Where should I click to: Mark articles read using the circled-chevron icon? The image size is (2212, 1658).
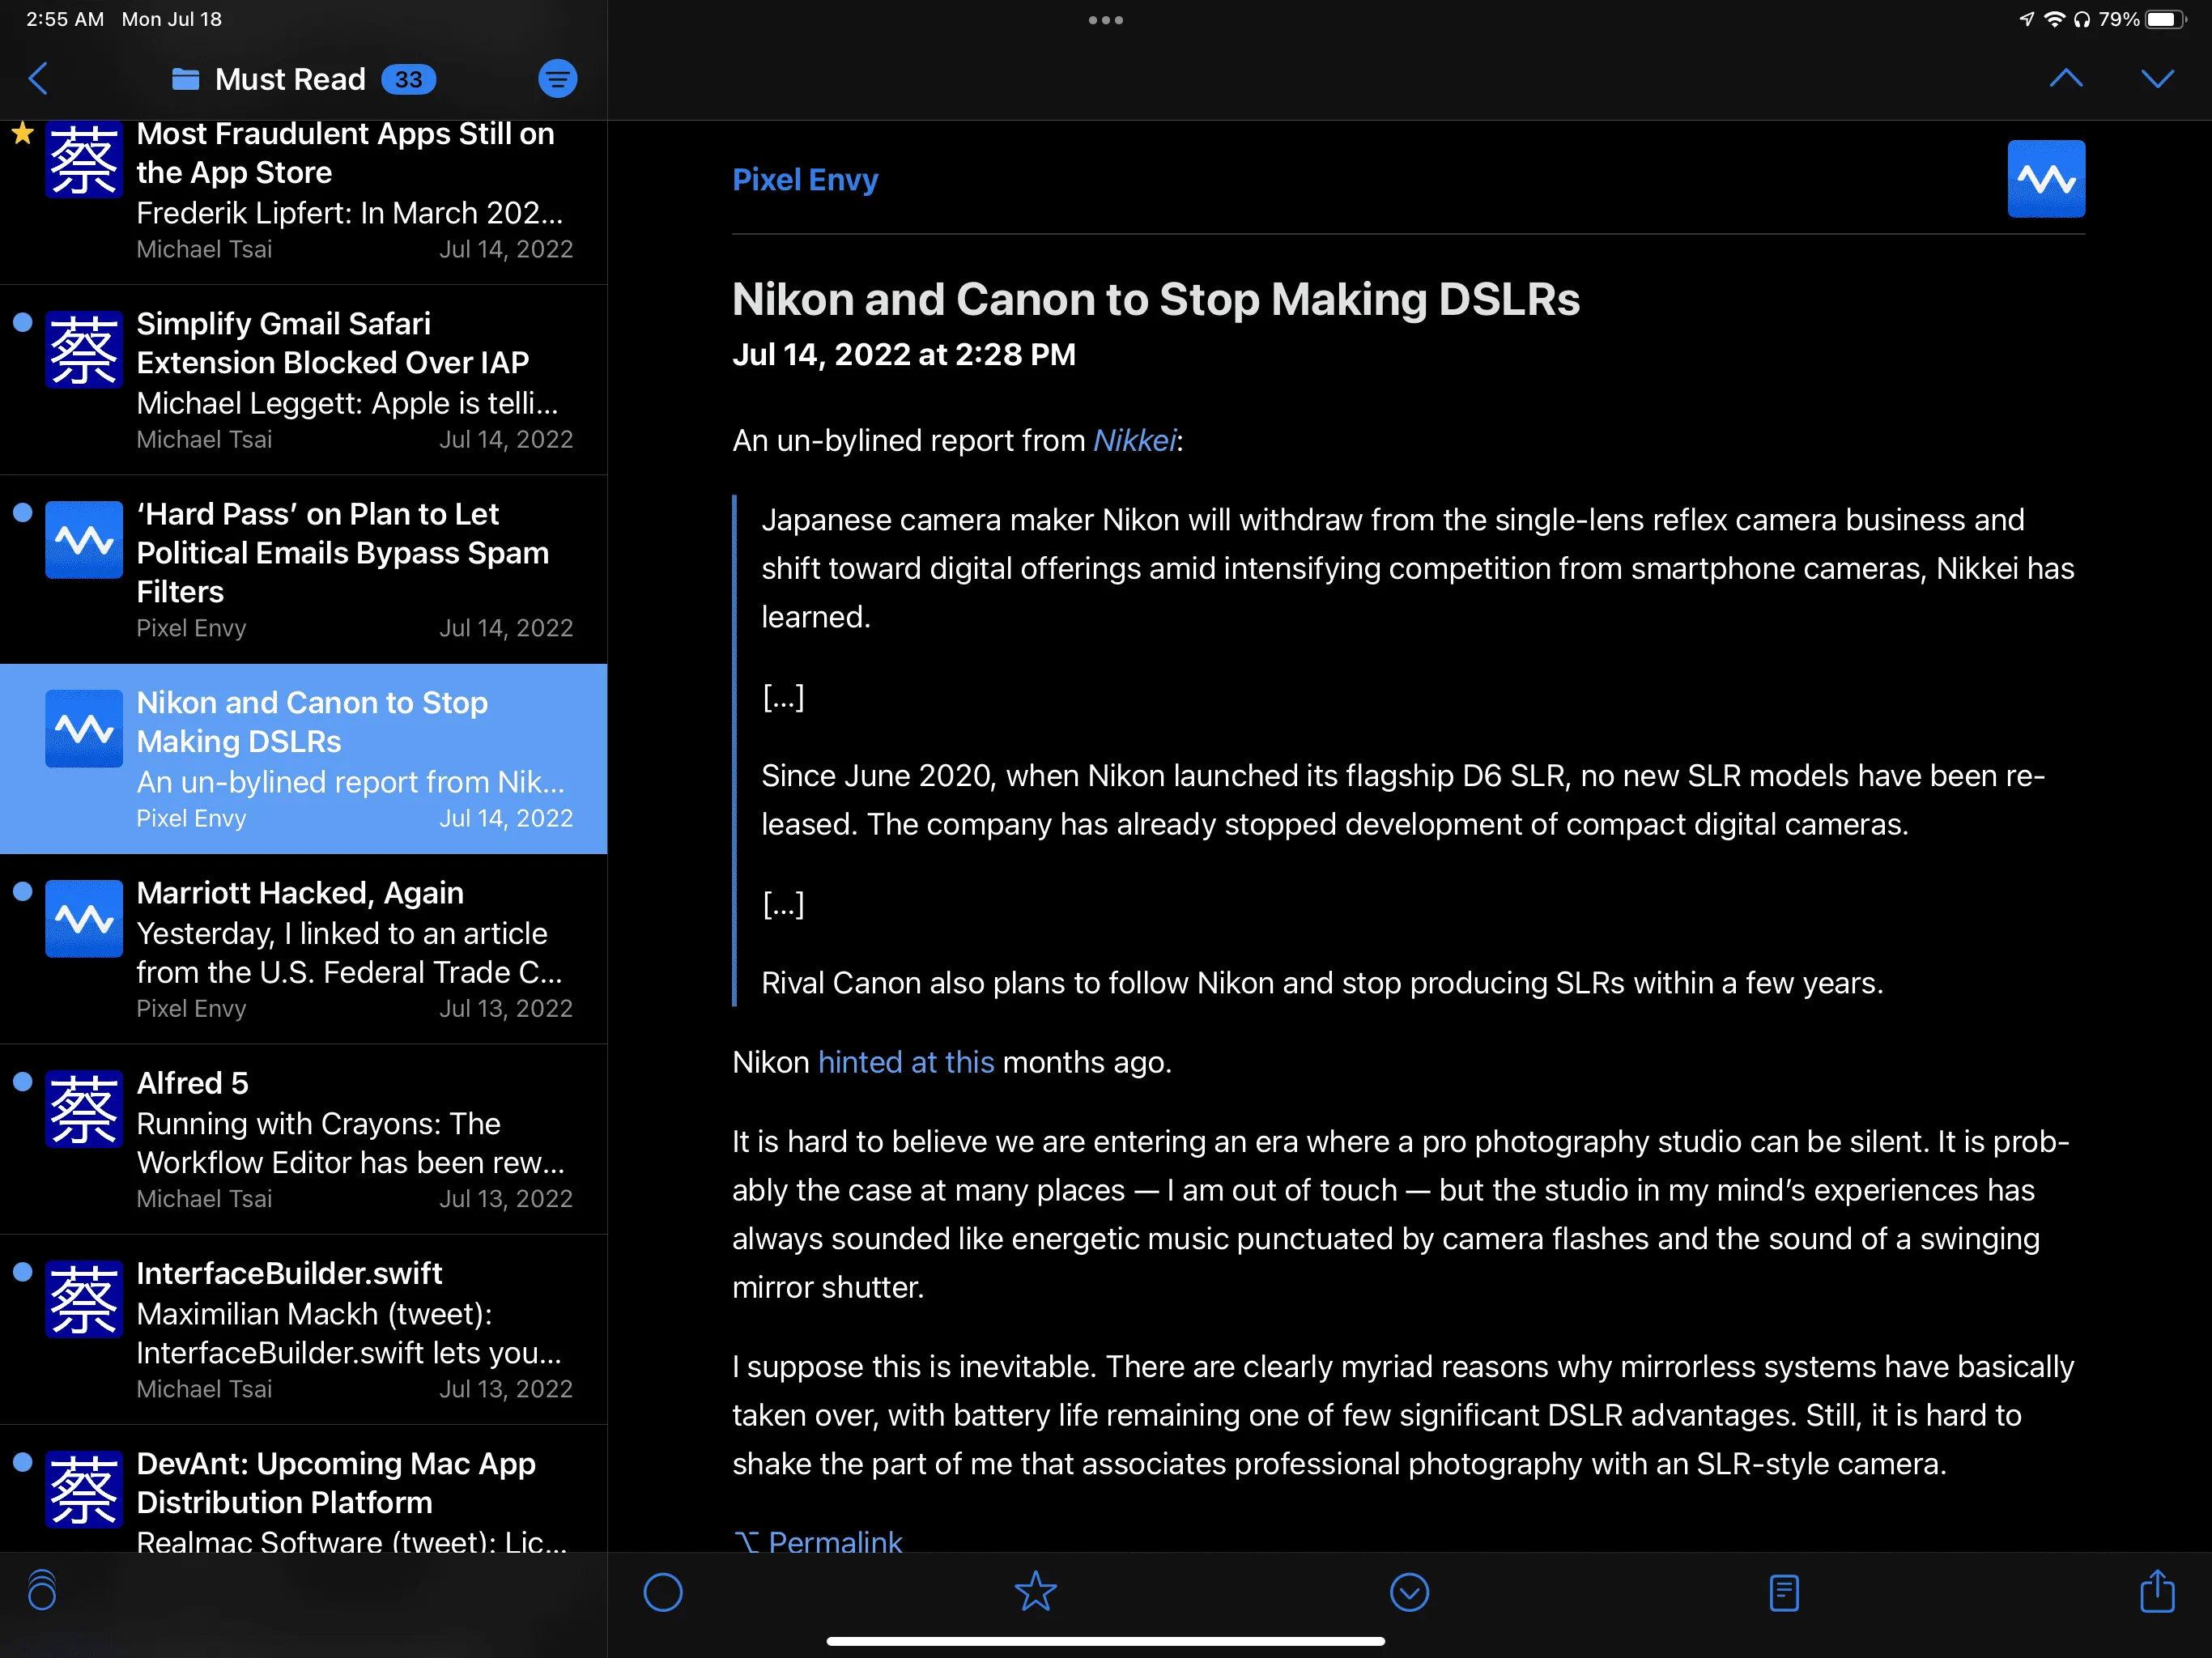pyautogui.click(x=1409, y=1592)
